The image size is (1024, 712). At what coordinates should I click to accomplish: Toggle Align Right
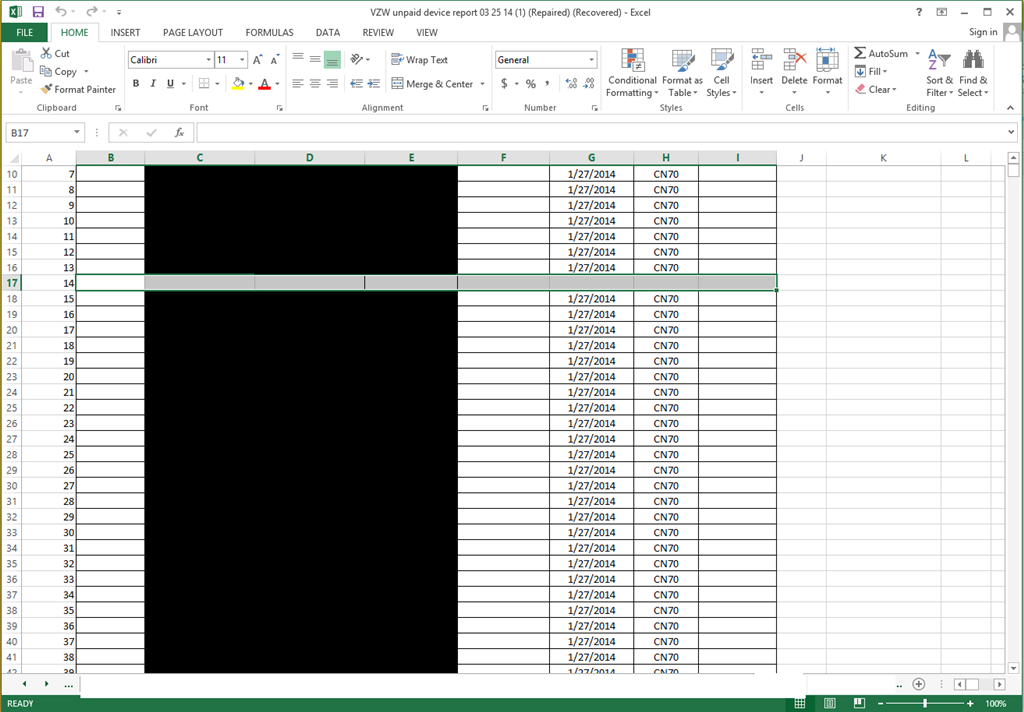coord(332,84)
